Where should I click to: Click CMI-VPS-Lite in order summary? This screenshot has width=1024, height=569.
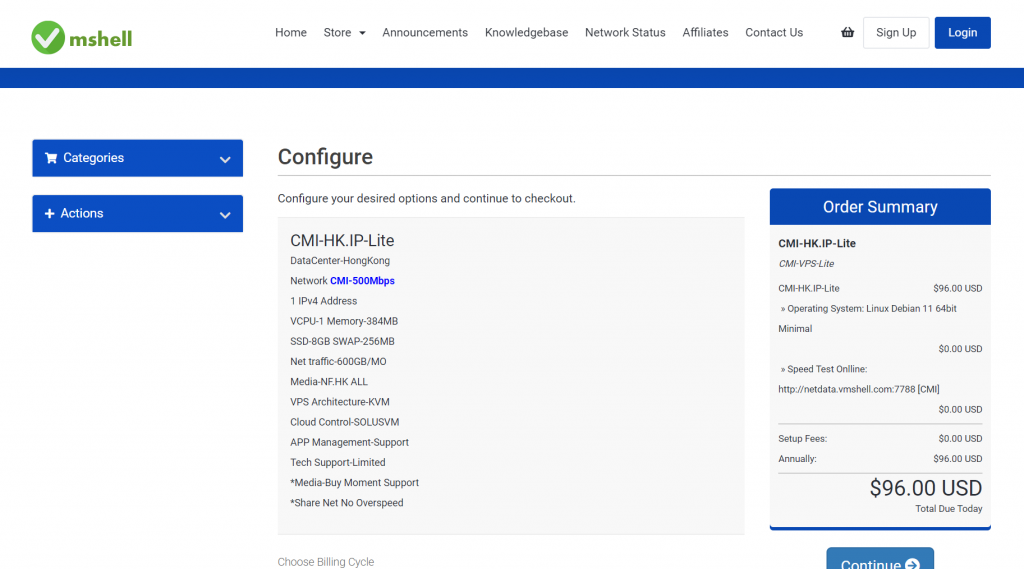click(806, 264)
